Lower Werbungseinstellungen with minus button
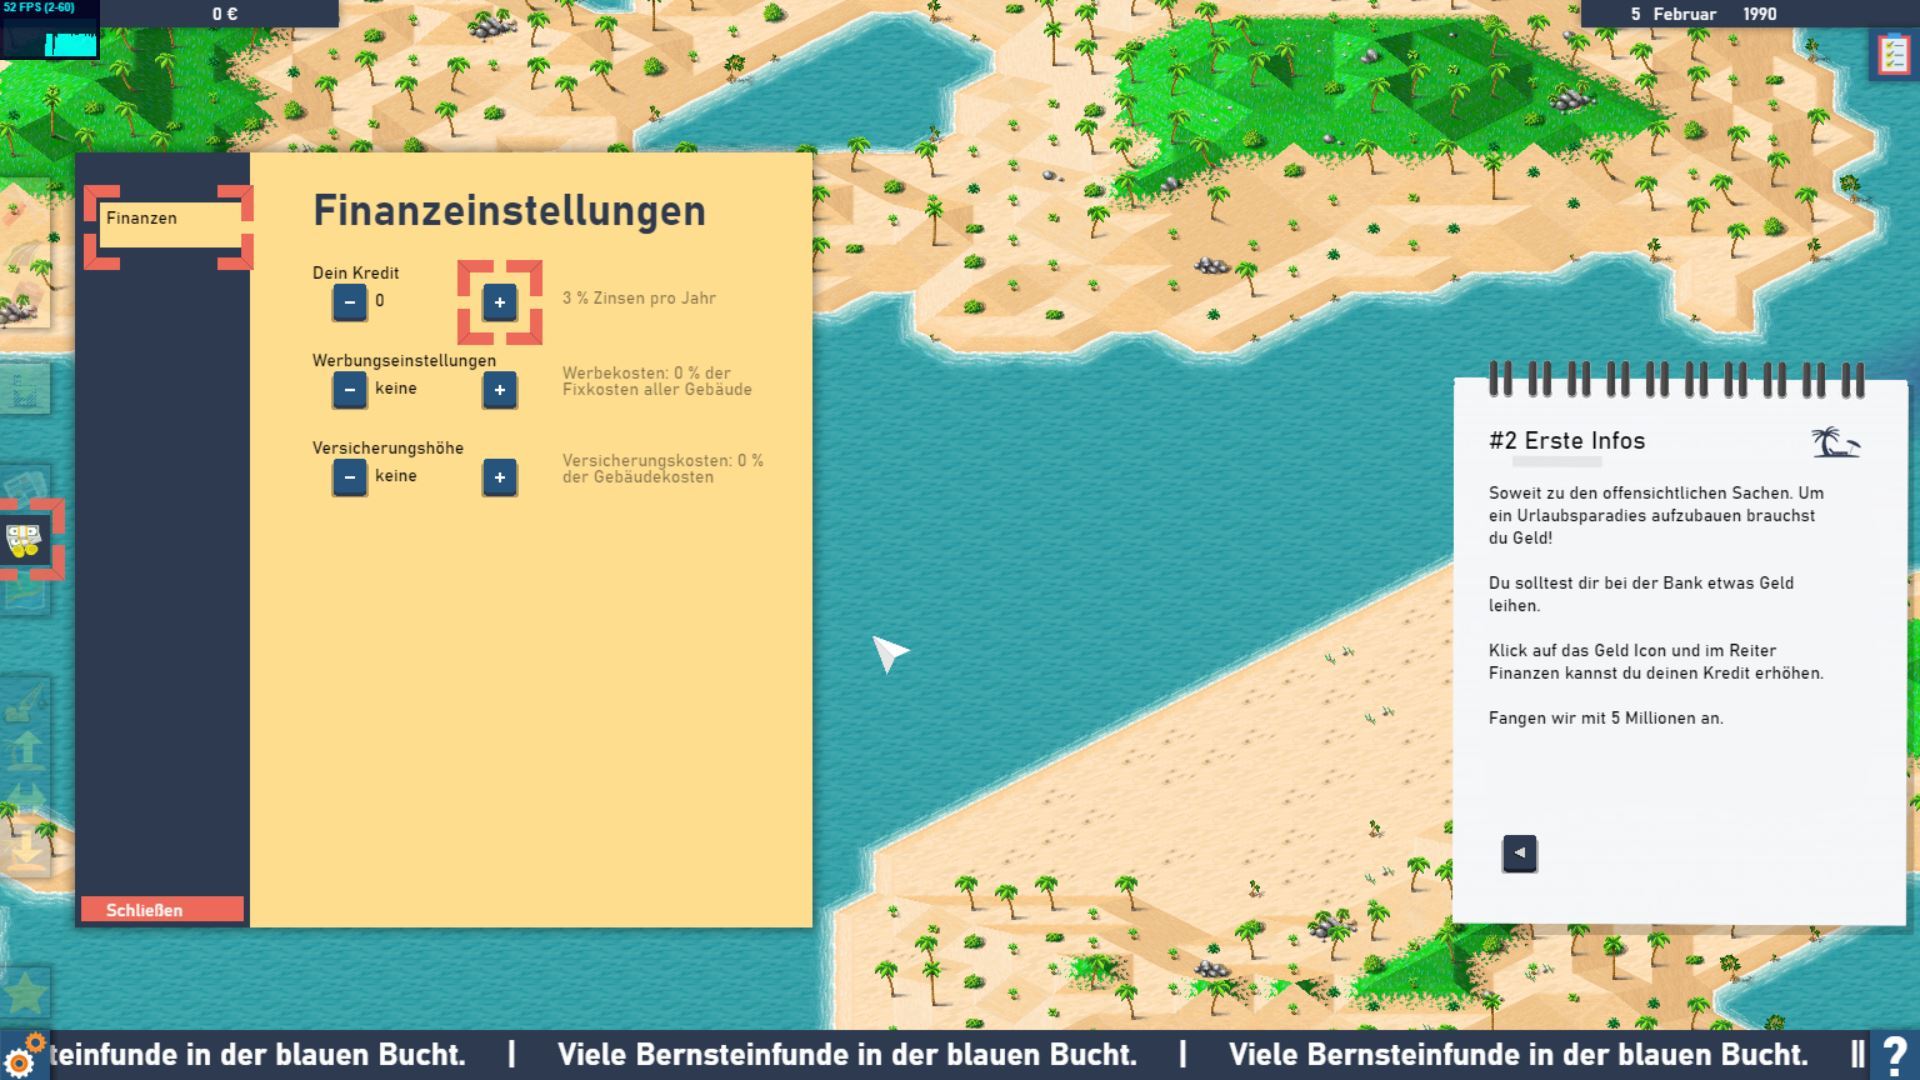The image size is (1920, 1080). [349, 390]
